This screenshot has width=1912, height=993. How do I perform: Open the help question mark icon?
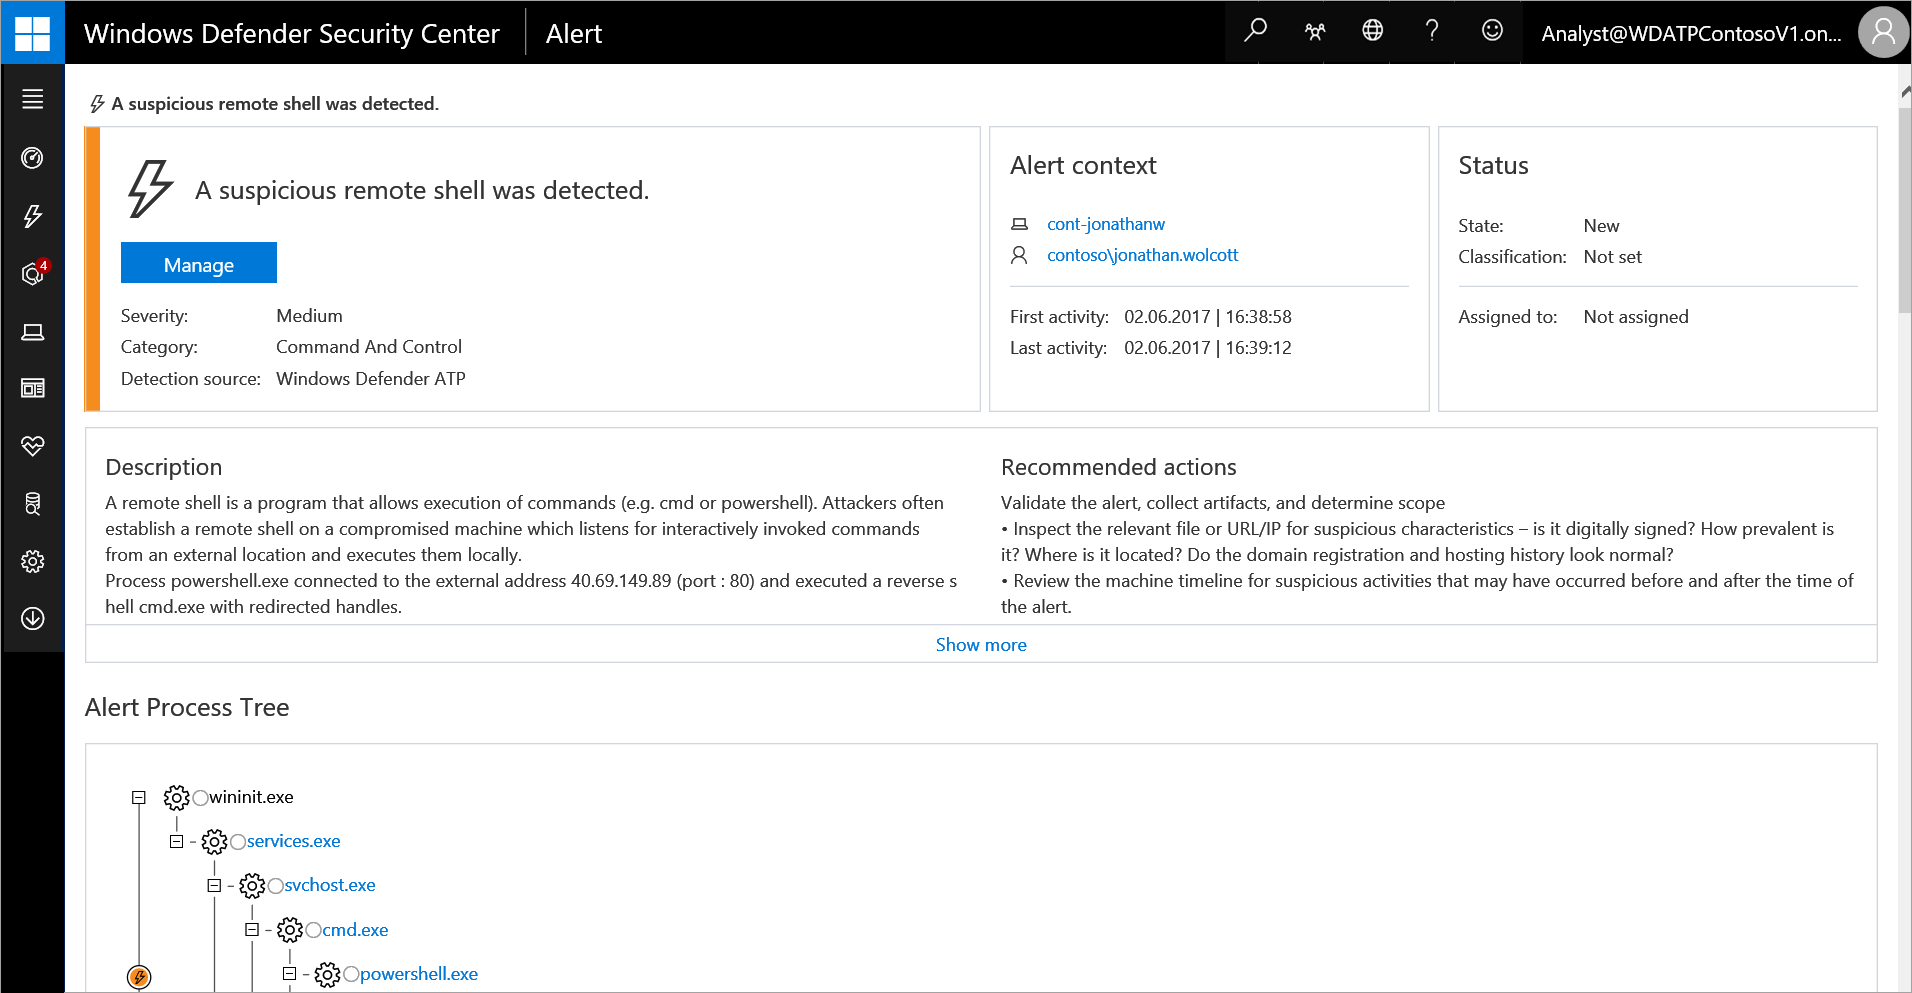coord(1432,32)
